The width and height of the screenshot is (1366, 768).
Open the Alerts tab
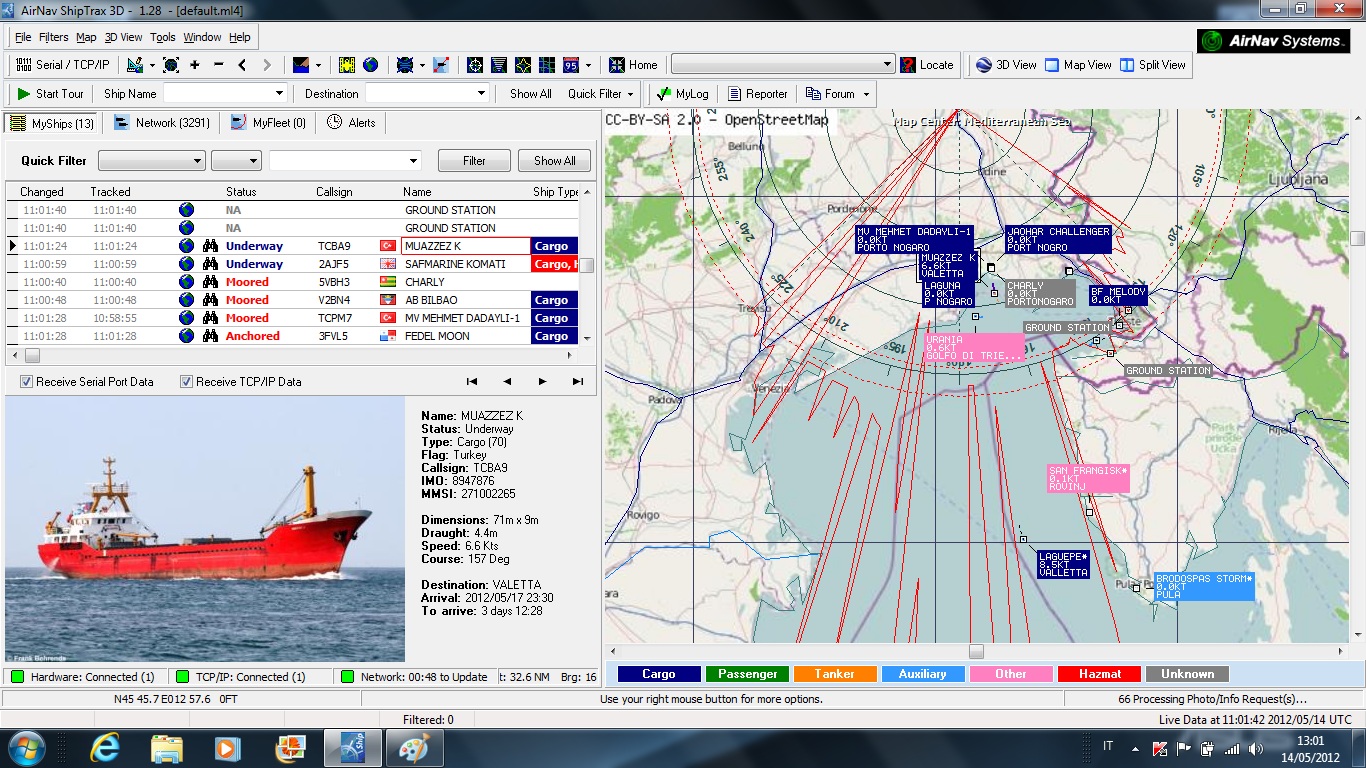click(351, 123)
